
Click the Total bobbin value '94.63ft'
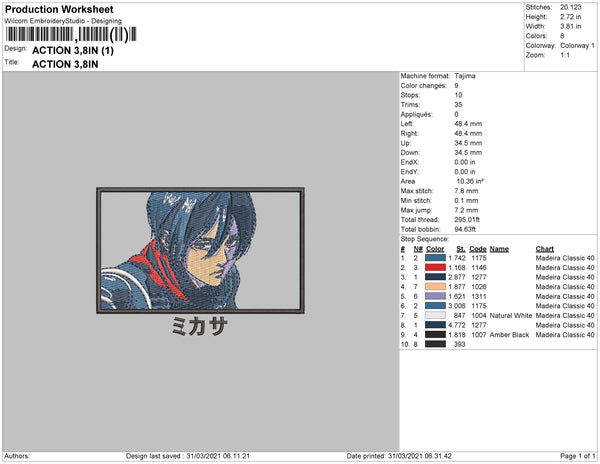(465, 229)
